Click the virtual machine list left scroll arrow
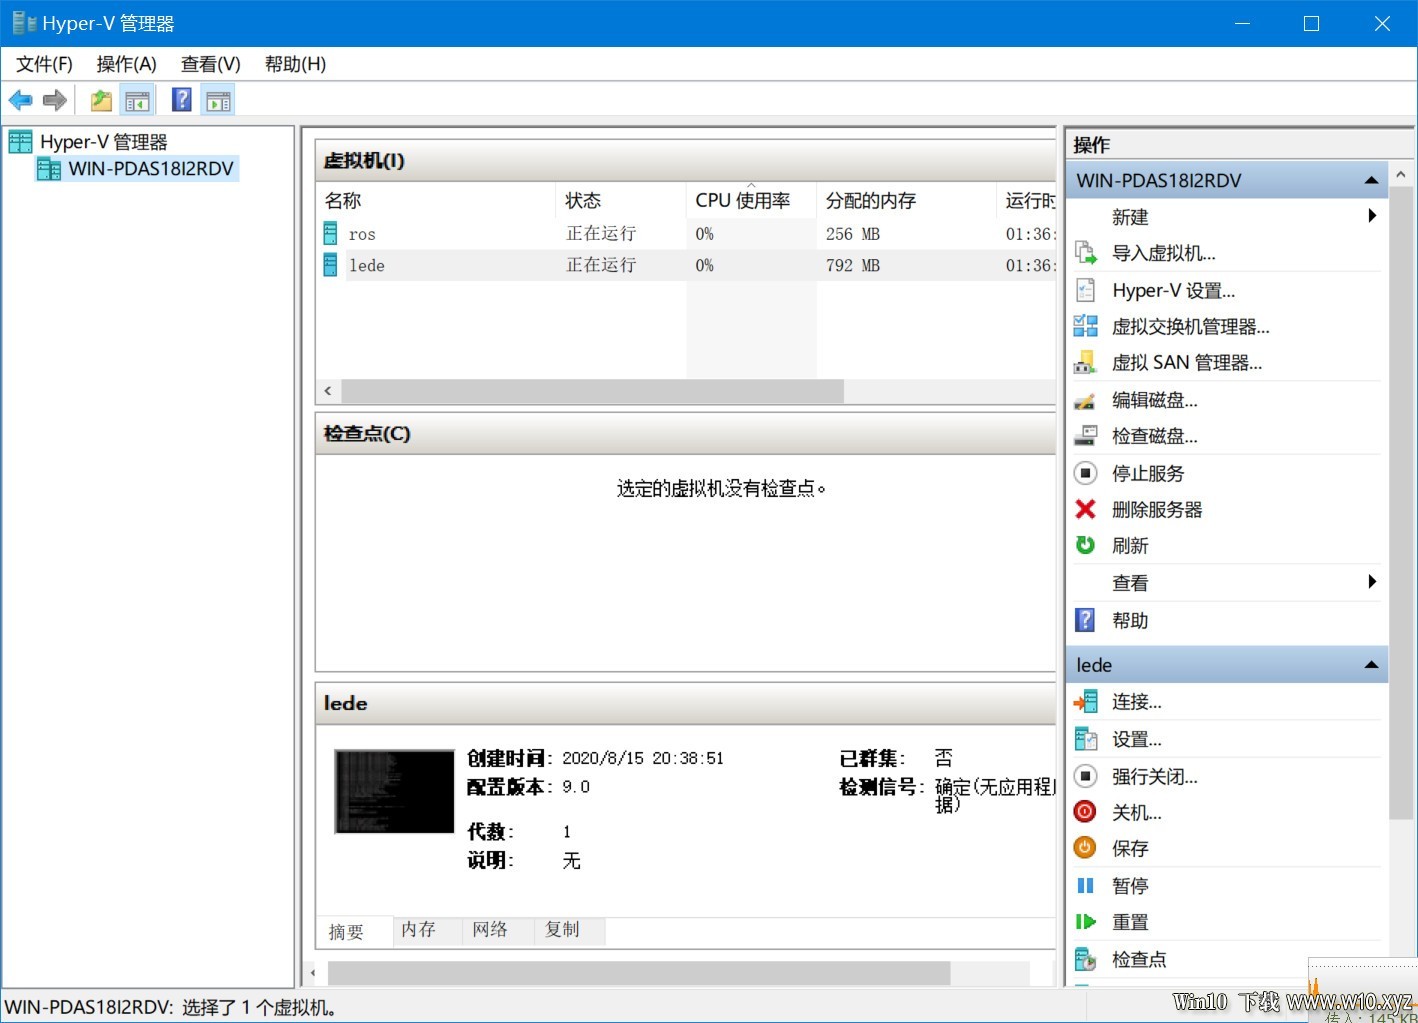This screenshot has height=1023, width=1418. point(328,391)
